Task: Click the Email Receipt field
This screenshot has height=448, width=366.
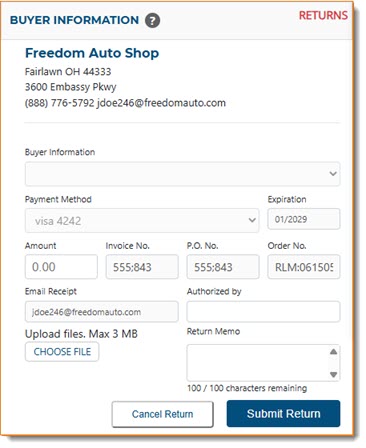Action: [102, 312]
